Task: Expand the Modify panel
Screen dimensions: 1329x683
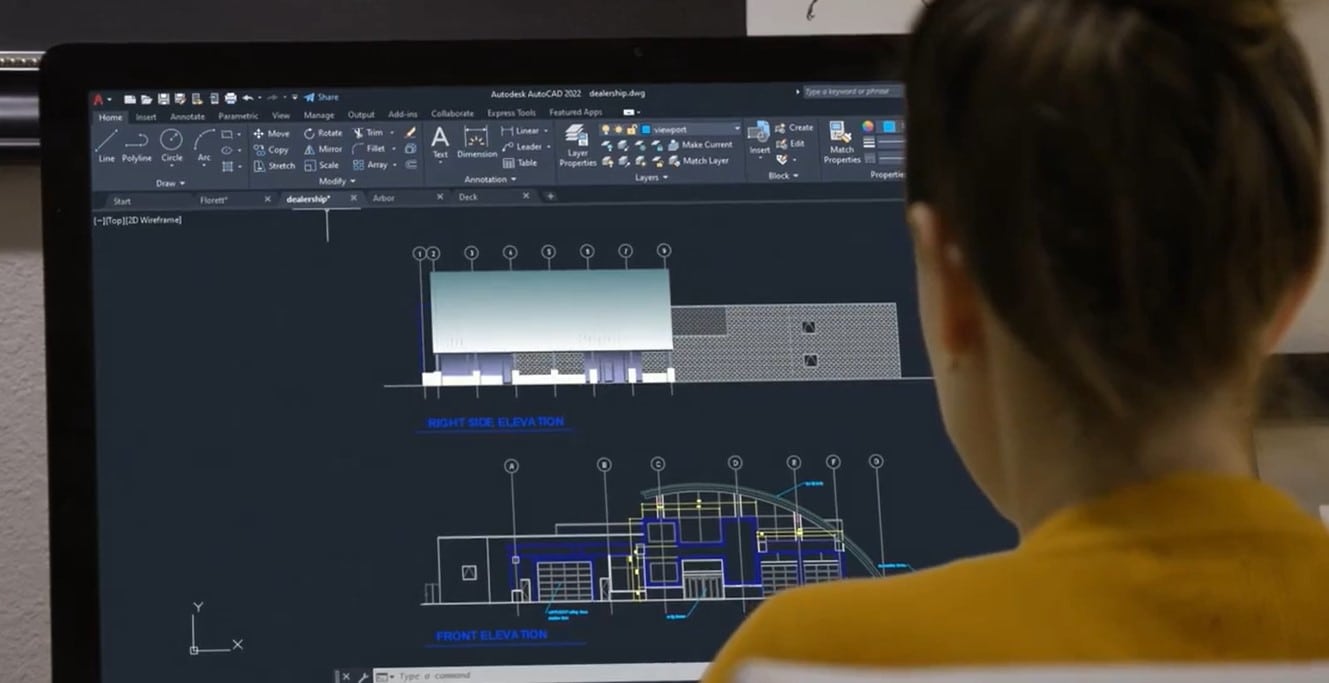Action: (x=334, y=180)
